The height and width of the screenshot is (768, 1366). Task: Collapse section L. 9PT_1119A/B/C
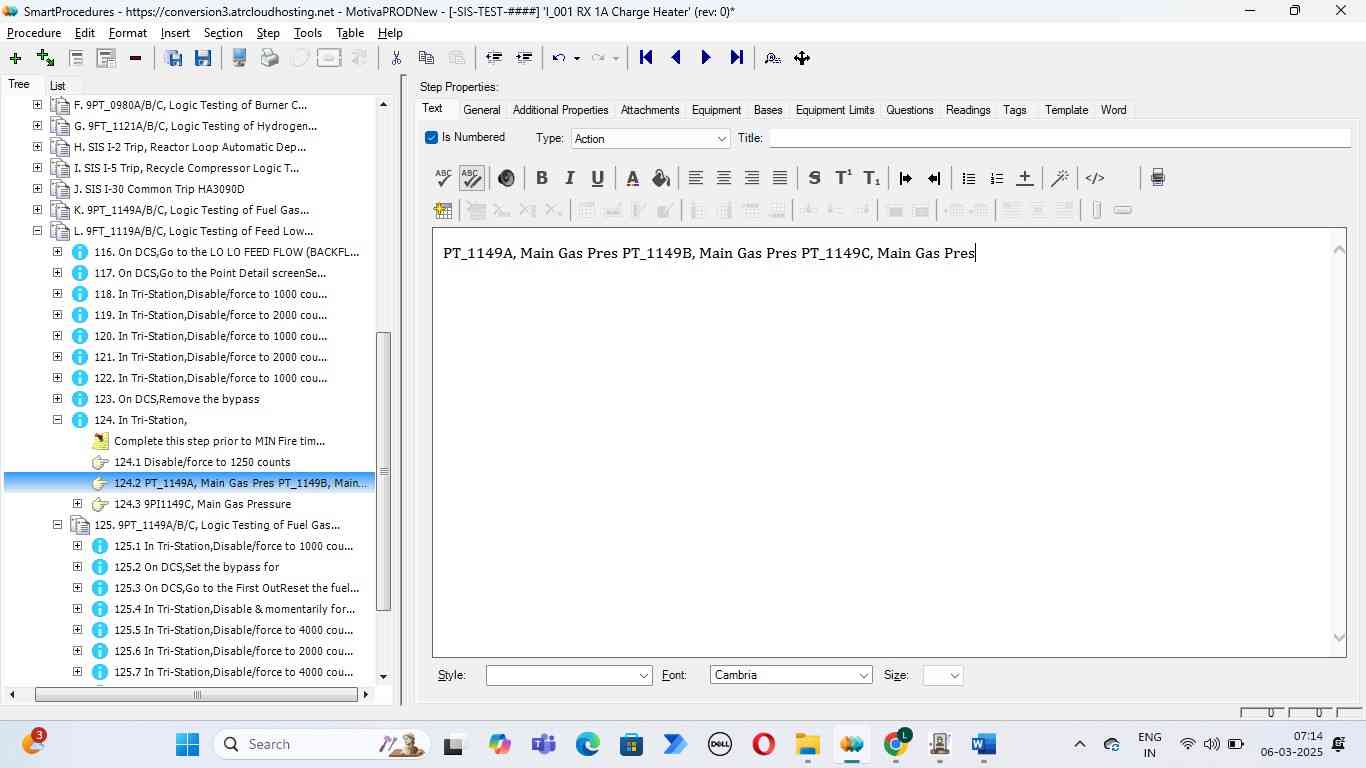click(37, 231)
